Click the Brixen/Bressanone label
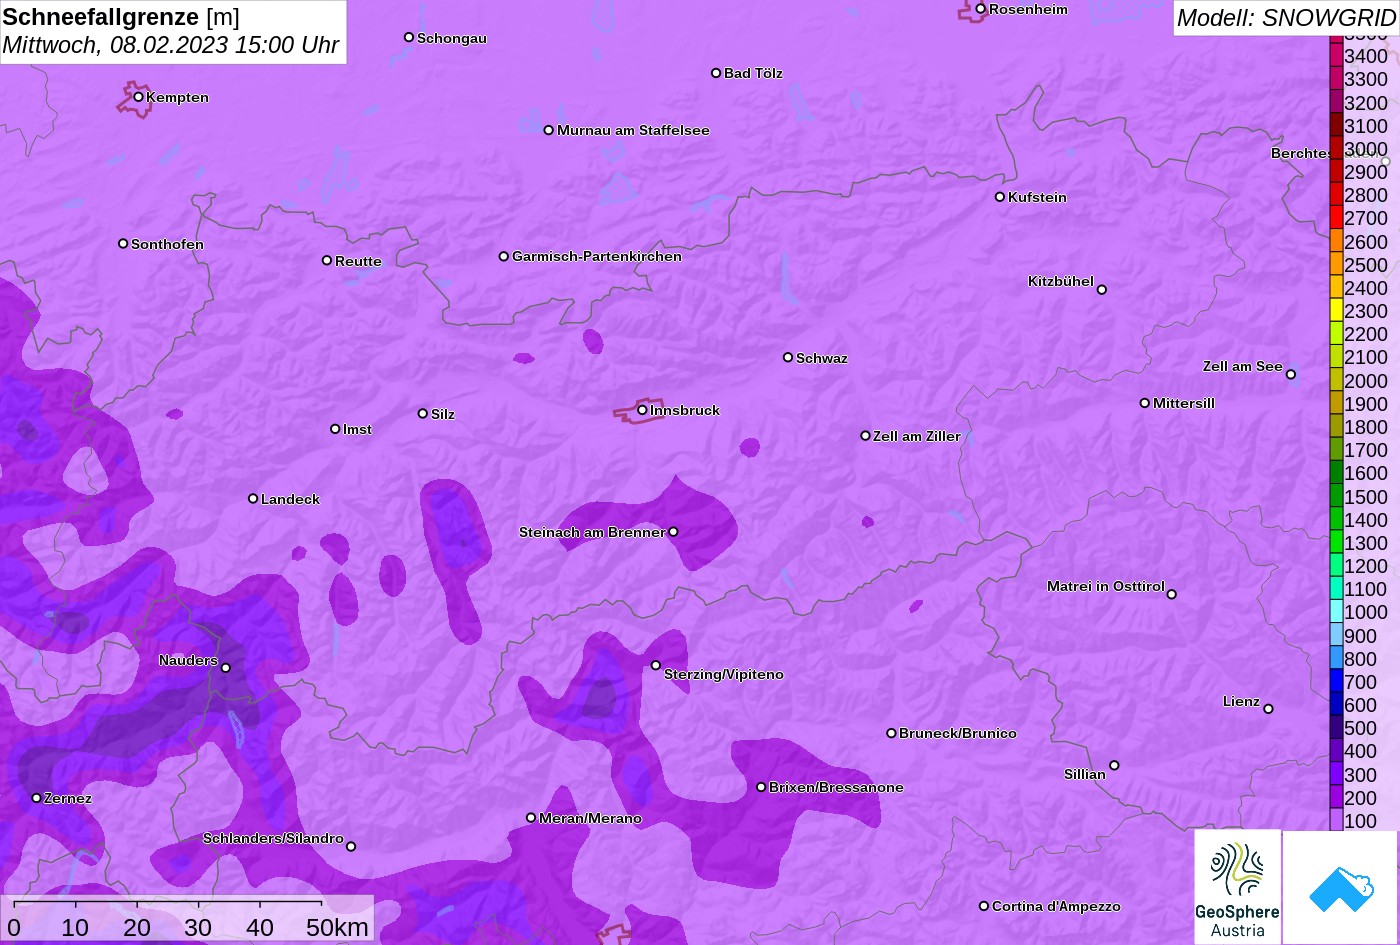This screenshot has height=945, width=1400. (x=836, y=787)
